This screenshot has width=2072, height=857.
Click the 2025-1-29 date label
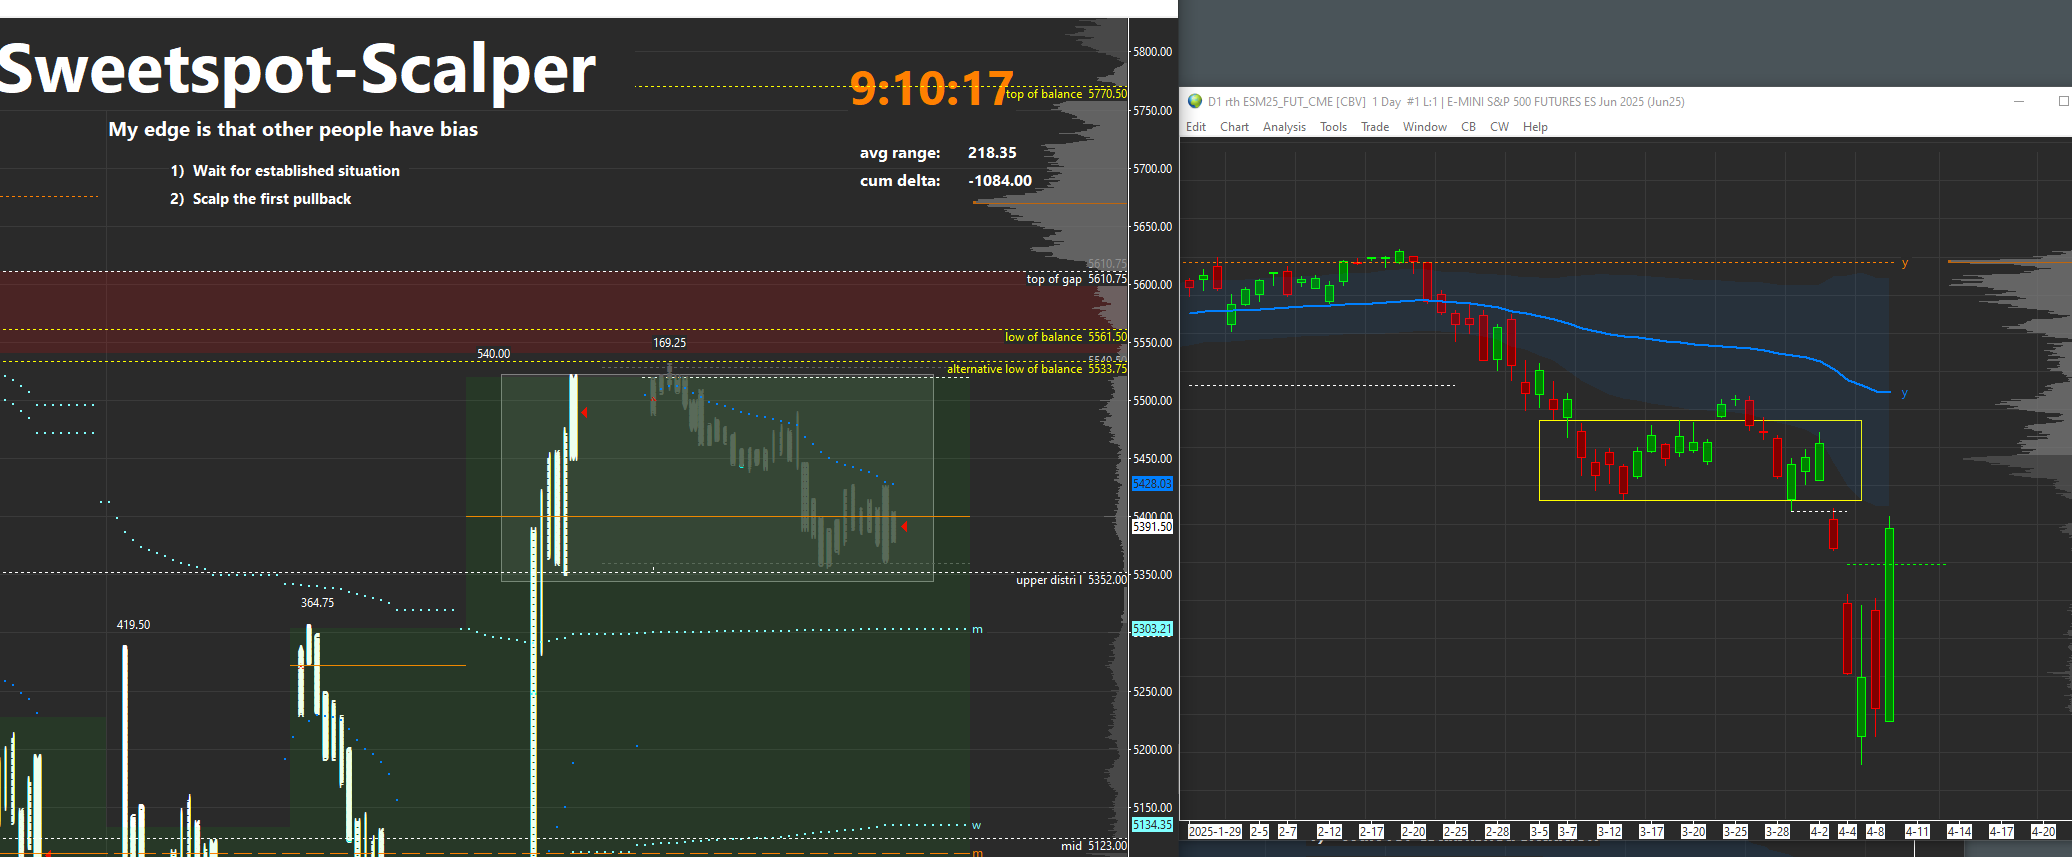[x=1214, y=832]
